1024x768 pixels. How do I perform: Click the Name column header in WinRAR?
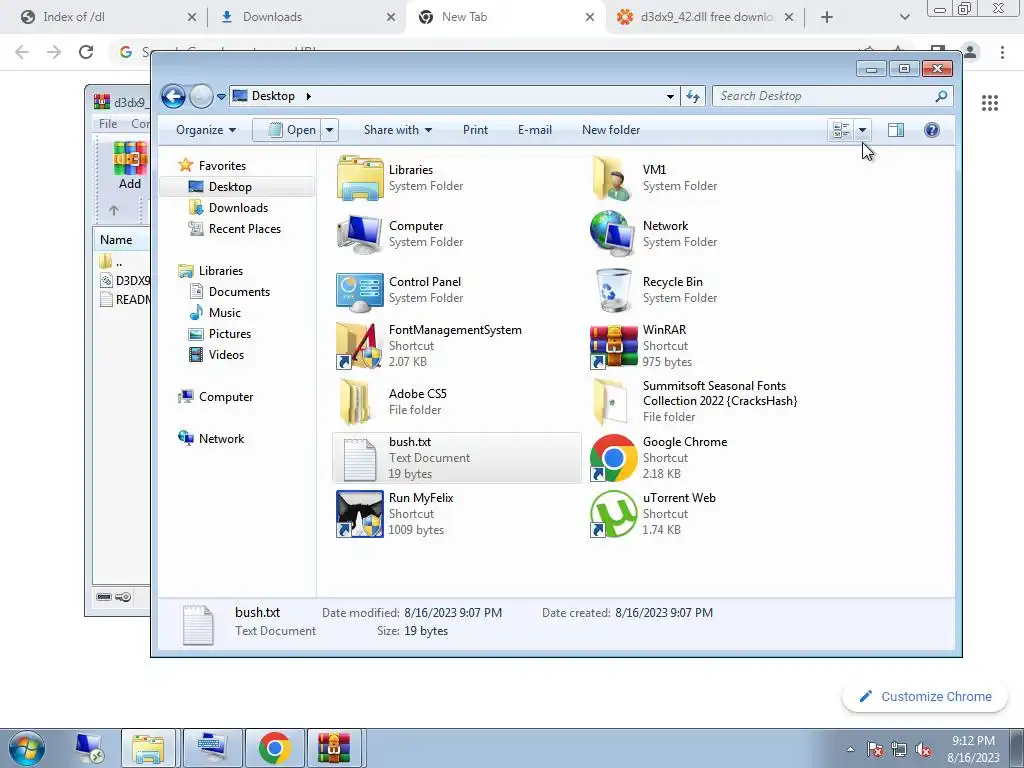tap(121, 240)
